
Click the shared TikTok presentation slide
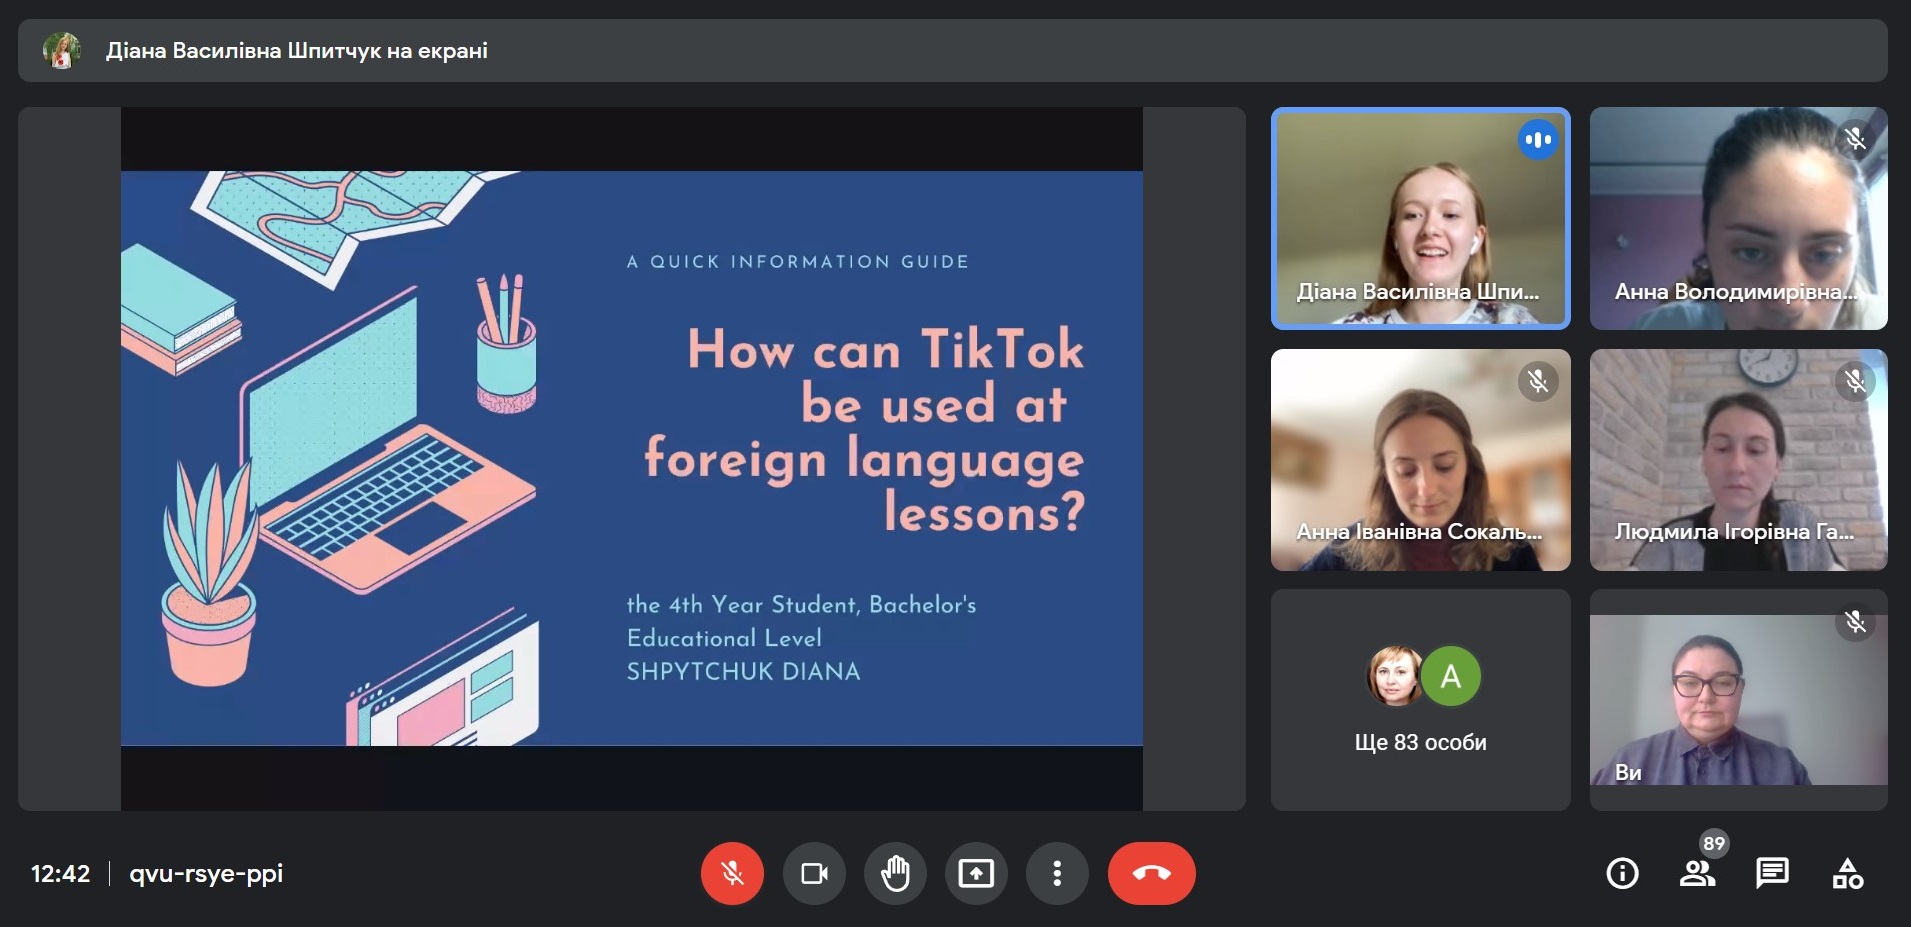(631, 458)
